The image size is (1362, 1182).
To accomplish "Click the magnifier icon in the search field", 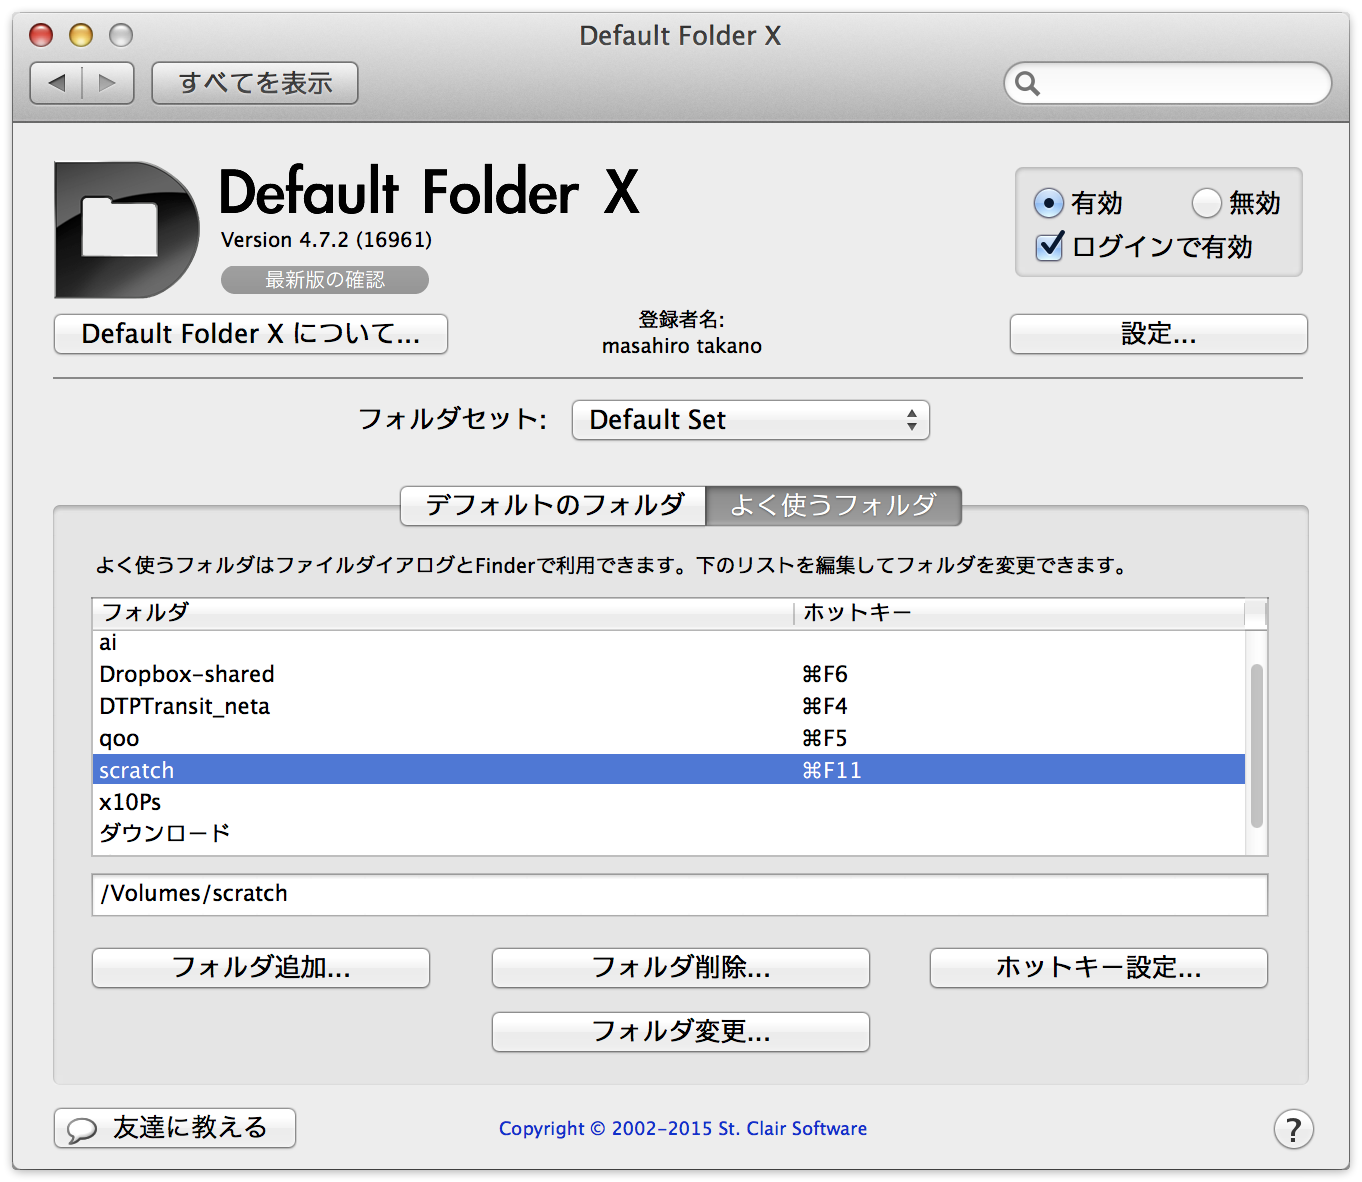I will pos(1028,83).
